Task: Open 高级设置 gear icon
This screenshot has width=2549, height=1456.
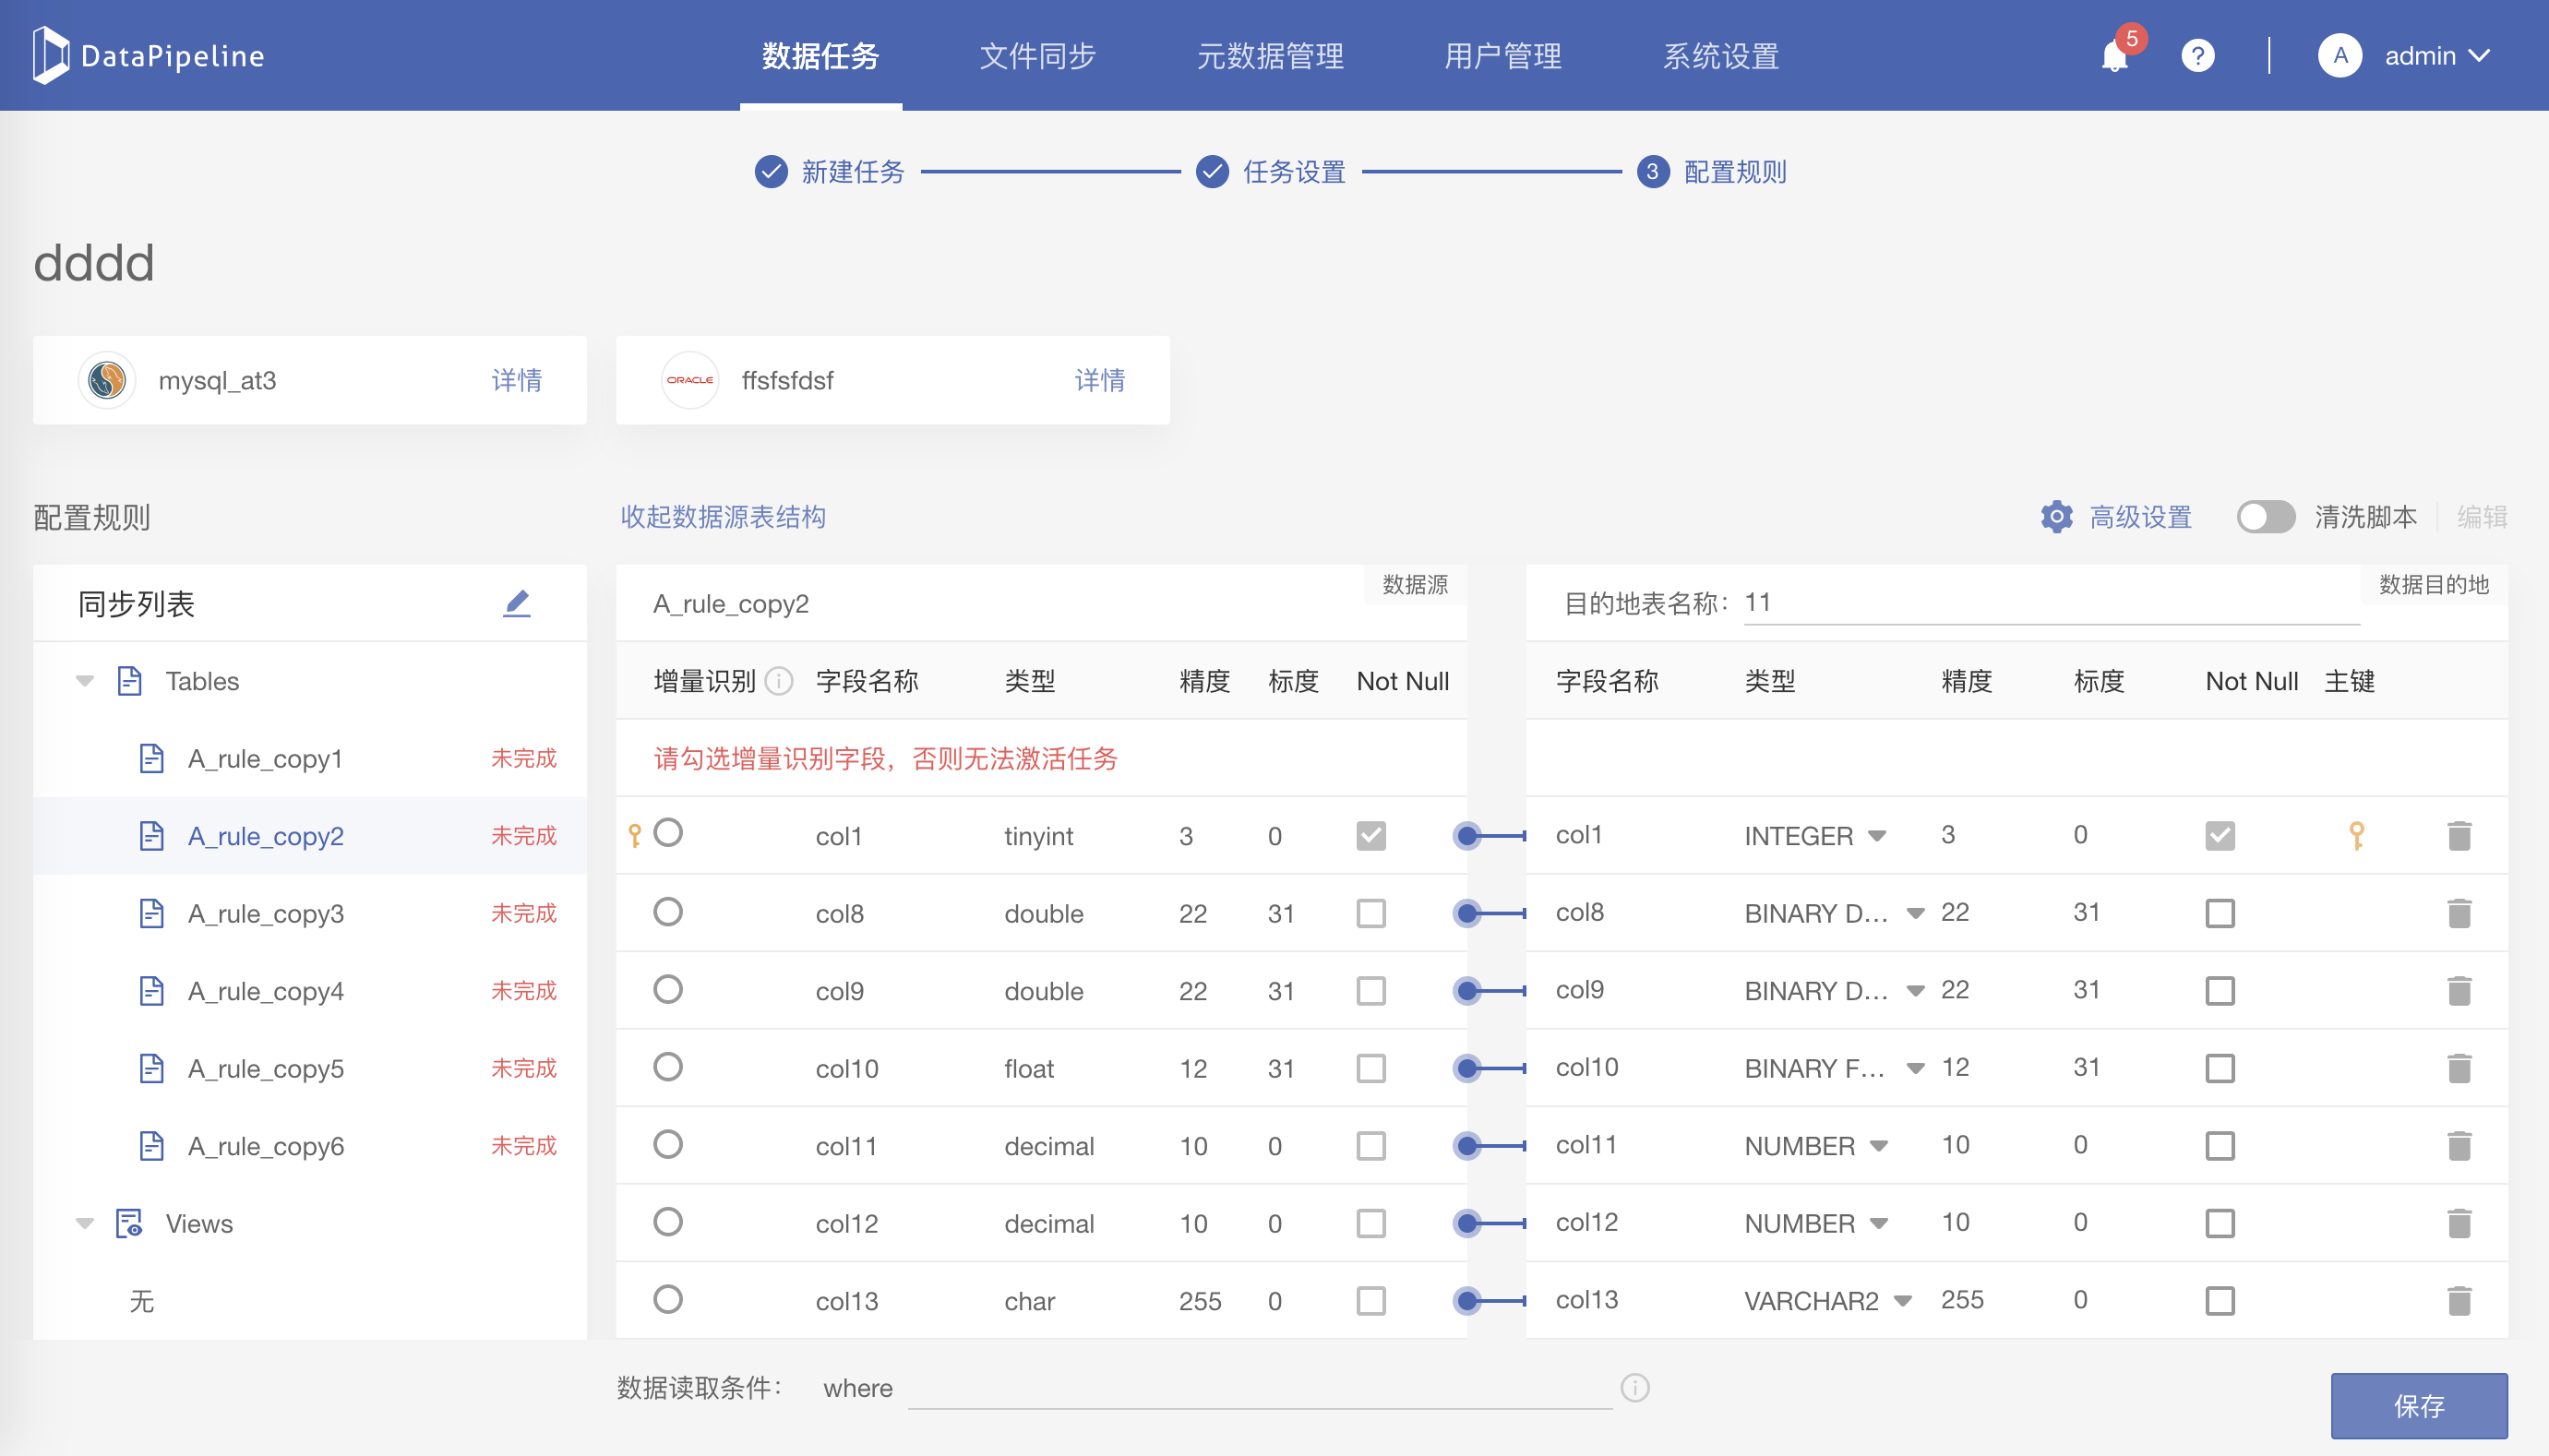Action: point(2056,517)
